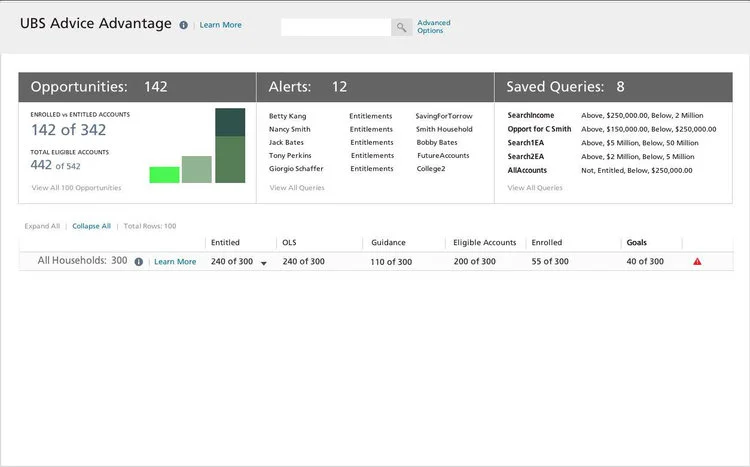Click the Enrolled value 55 of 300
Viewport: 750px width, 467px height.
pyautogui.click(x=550, y=261)
